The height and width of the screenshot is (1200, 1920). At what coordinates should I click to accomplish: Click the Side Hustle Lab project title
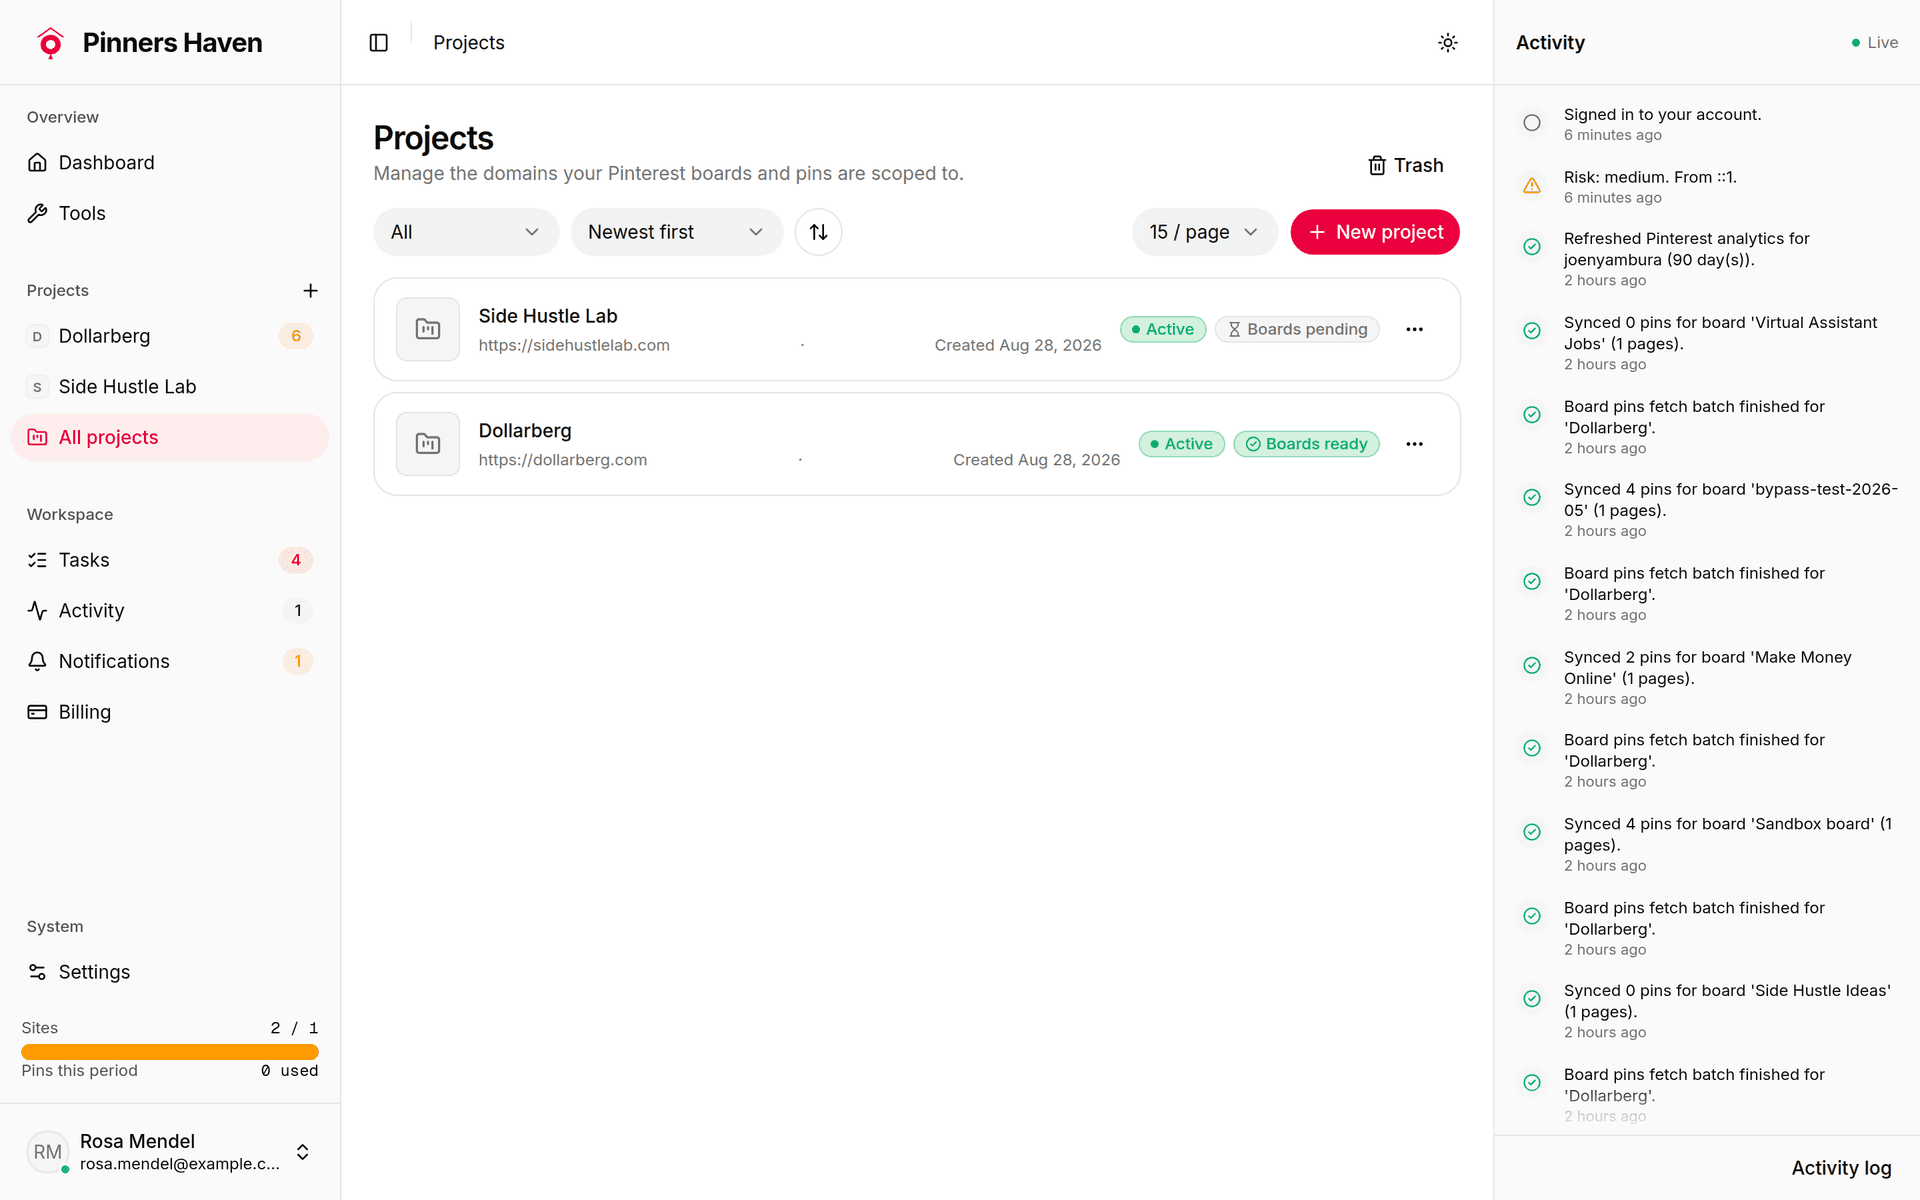pos(548,316)
